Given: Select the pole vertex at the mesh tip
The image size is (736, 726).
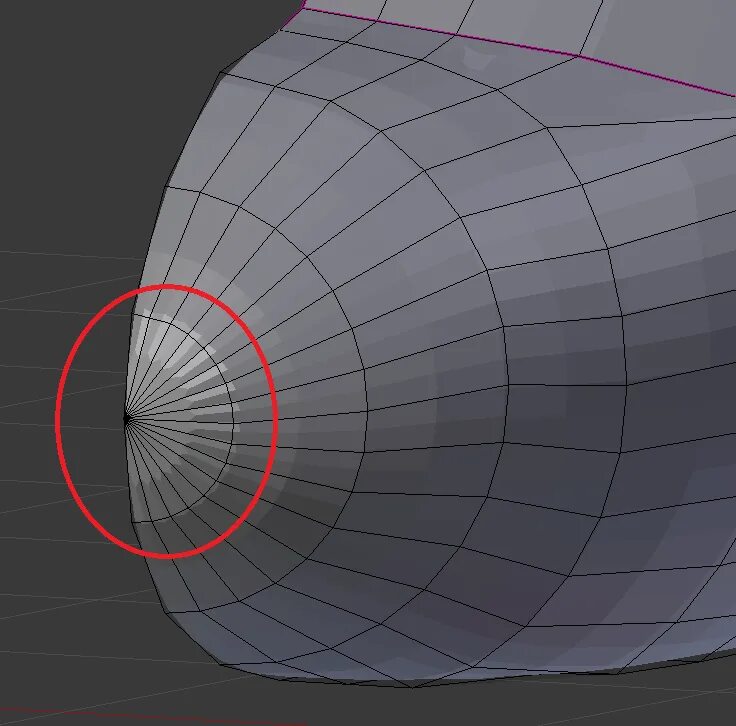Looking at the screenshot, I should [x=126, y=418].
